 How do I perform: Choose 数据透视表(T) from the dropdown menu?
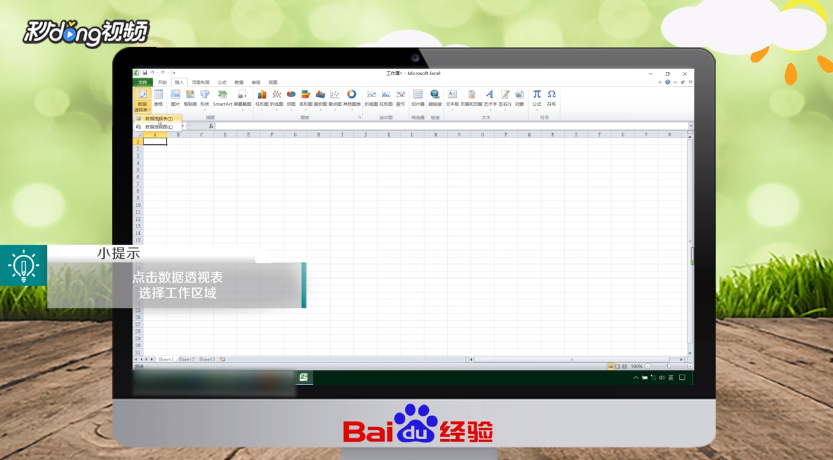click(x=158, y=118)
